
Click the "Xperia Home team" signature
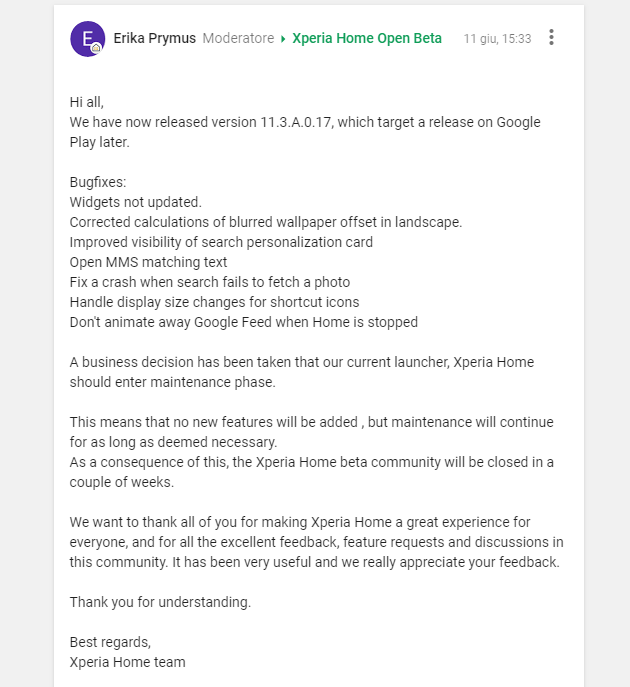tap(127, 662)
